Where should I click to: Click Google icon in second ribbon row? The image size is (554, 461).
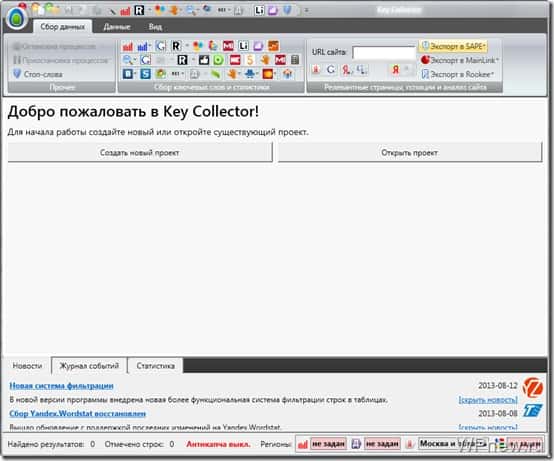146,60
